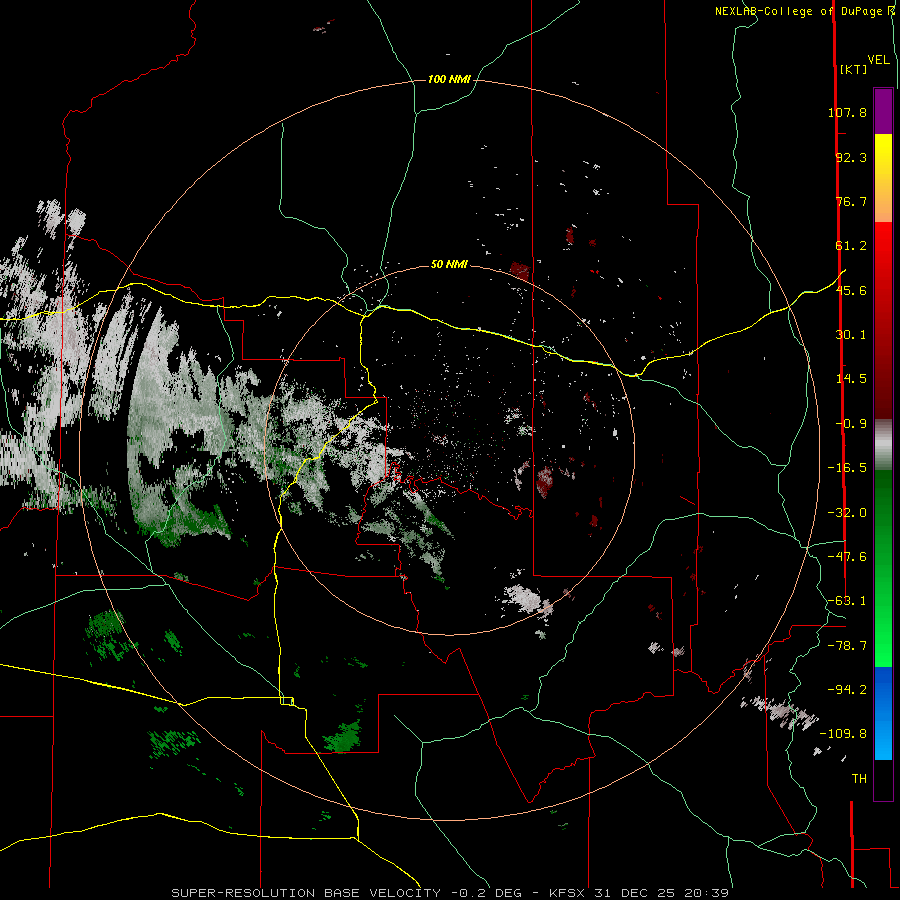Click the 100 NMI range ring label

(449, 79)
